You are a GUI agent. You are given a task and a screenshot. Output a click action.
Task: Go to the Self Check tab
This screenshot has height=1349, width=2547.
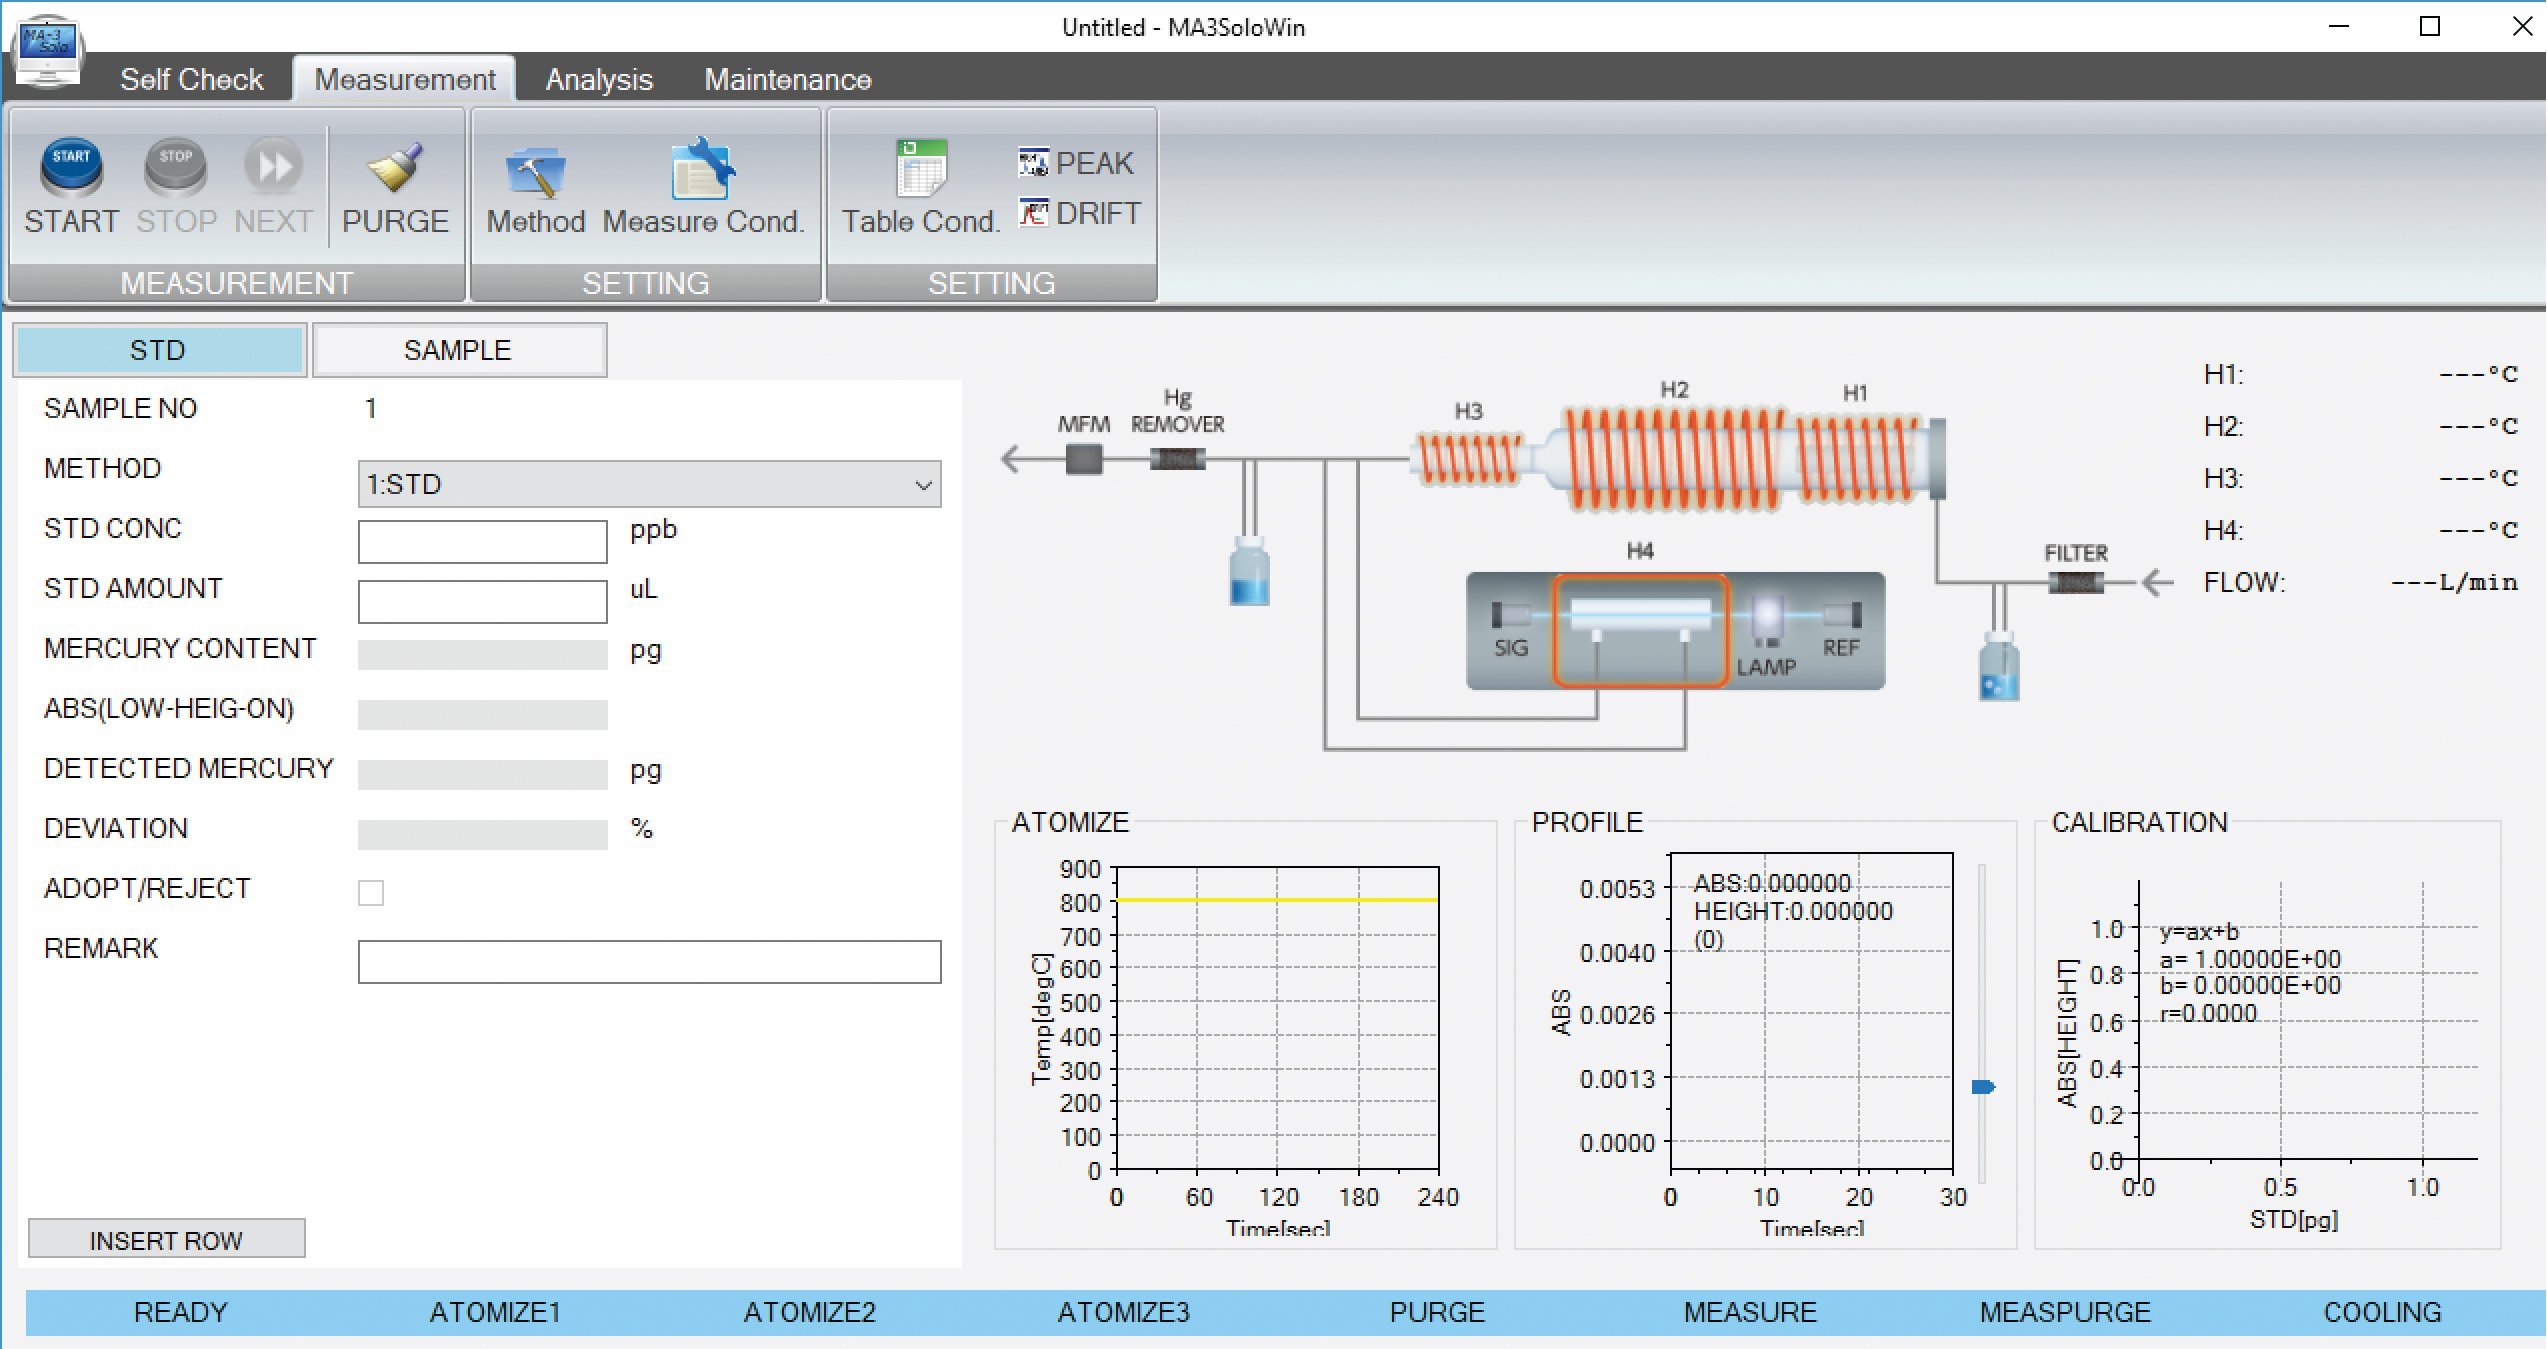[191, 79]
